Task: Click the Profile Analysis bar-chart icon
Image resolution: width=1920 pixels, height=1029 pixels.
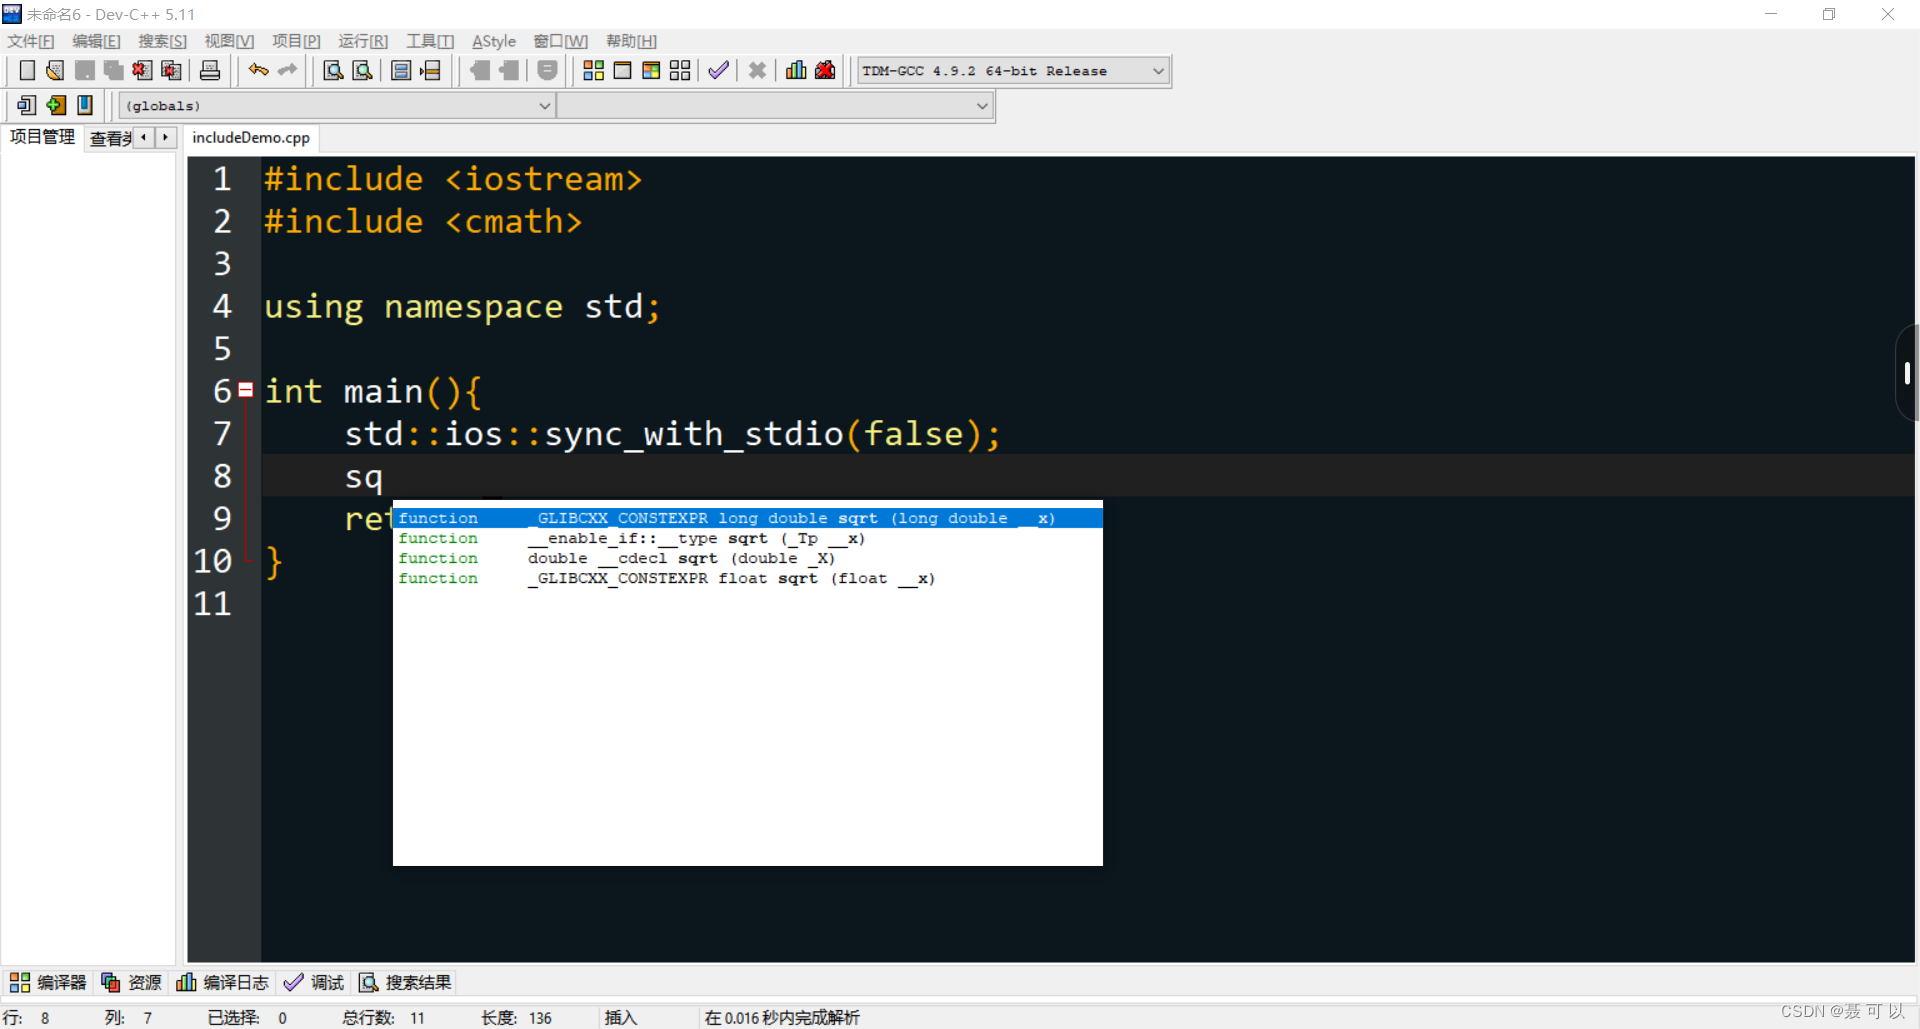Action: [794, 70]
